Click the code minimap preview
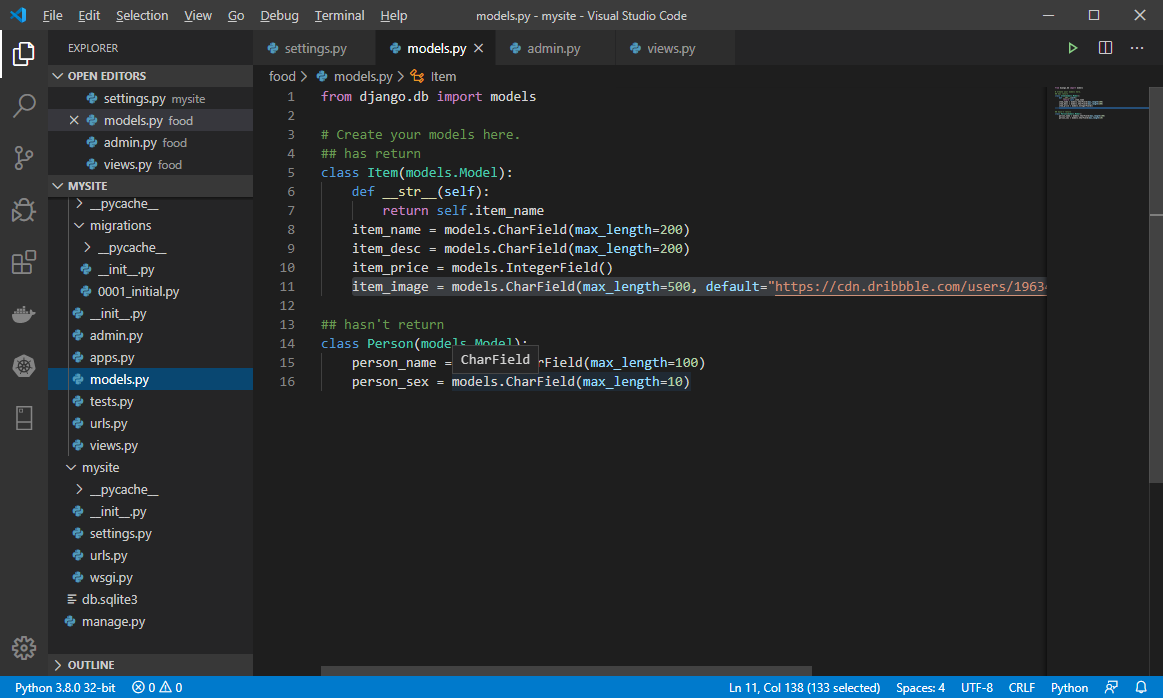Image resolution: width=1163 pixels, height=698 pixels. point(1098,104)
